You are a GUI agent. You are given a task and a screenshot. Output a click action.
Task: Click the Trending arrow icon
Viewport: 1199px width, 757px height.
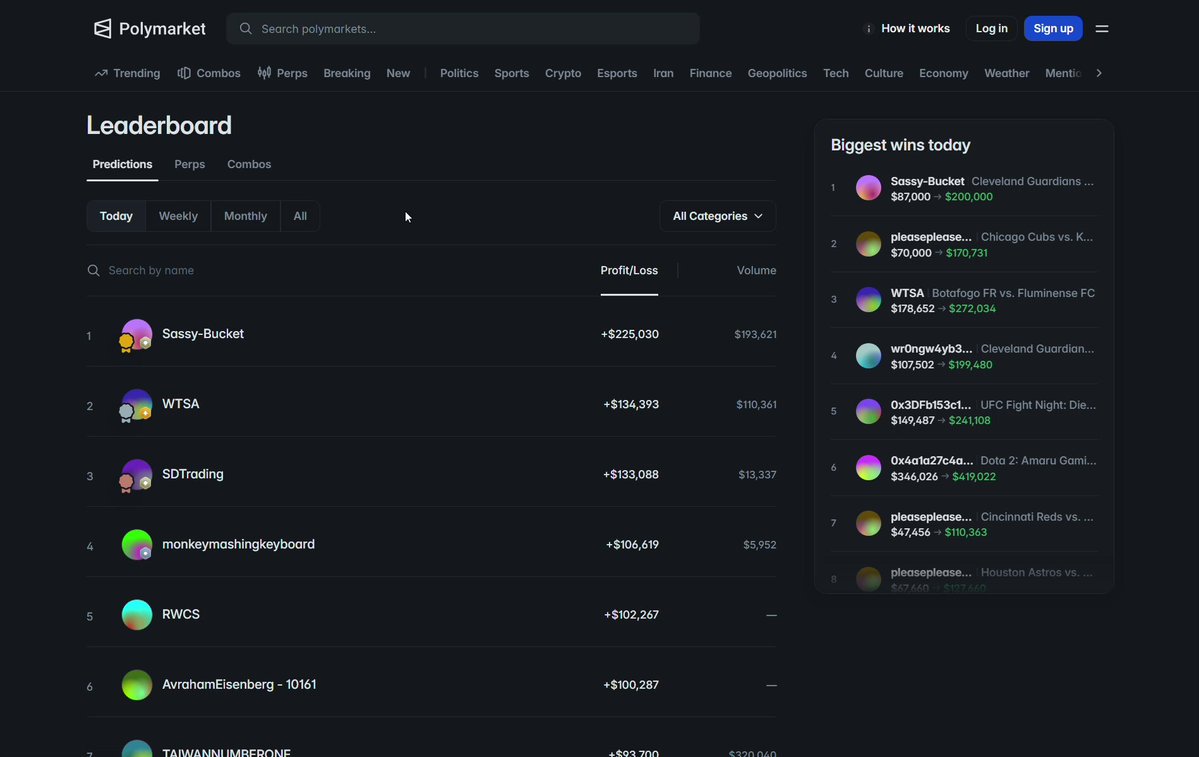click(x=101, y=73)
